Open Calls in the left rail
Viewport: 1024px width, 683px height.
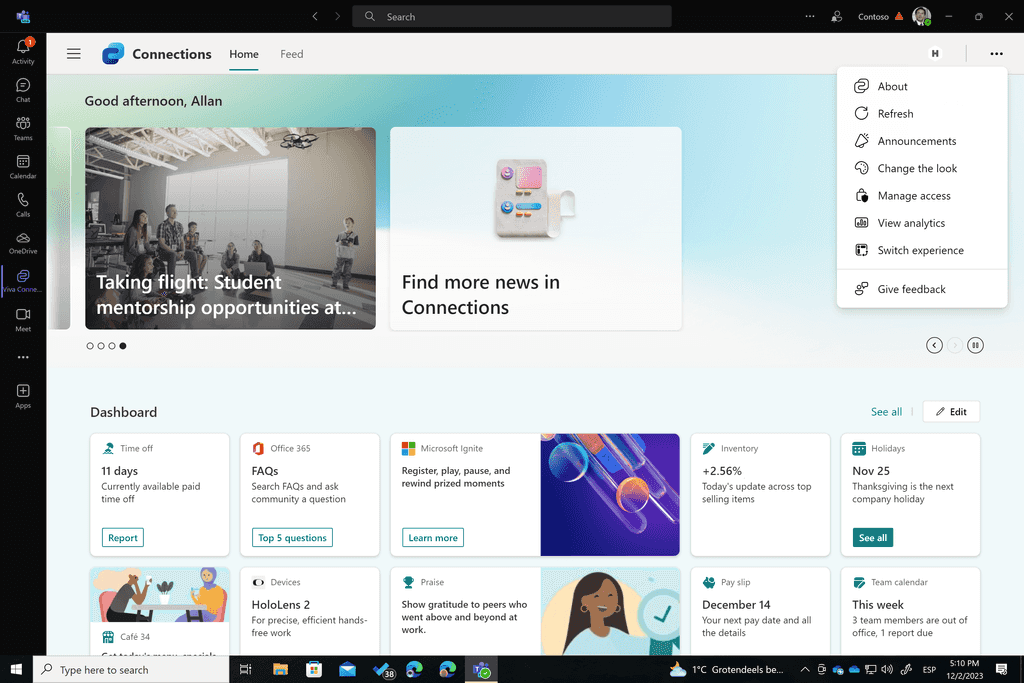click(23, 205)
